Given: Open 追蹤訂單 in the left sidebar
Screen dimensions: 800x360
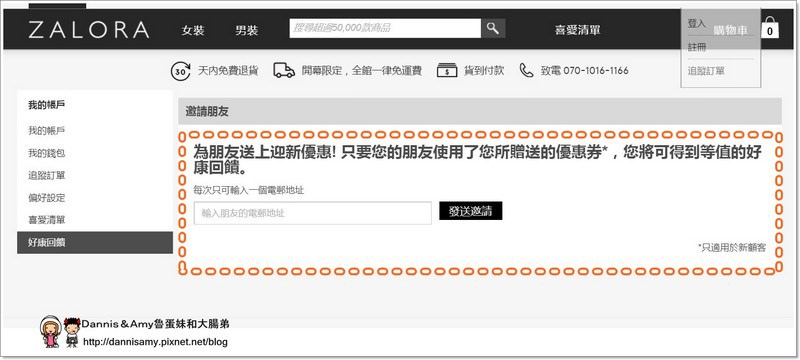Looking at the screenshot, I should point(46,175).
